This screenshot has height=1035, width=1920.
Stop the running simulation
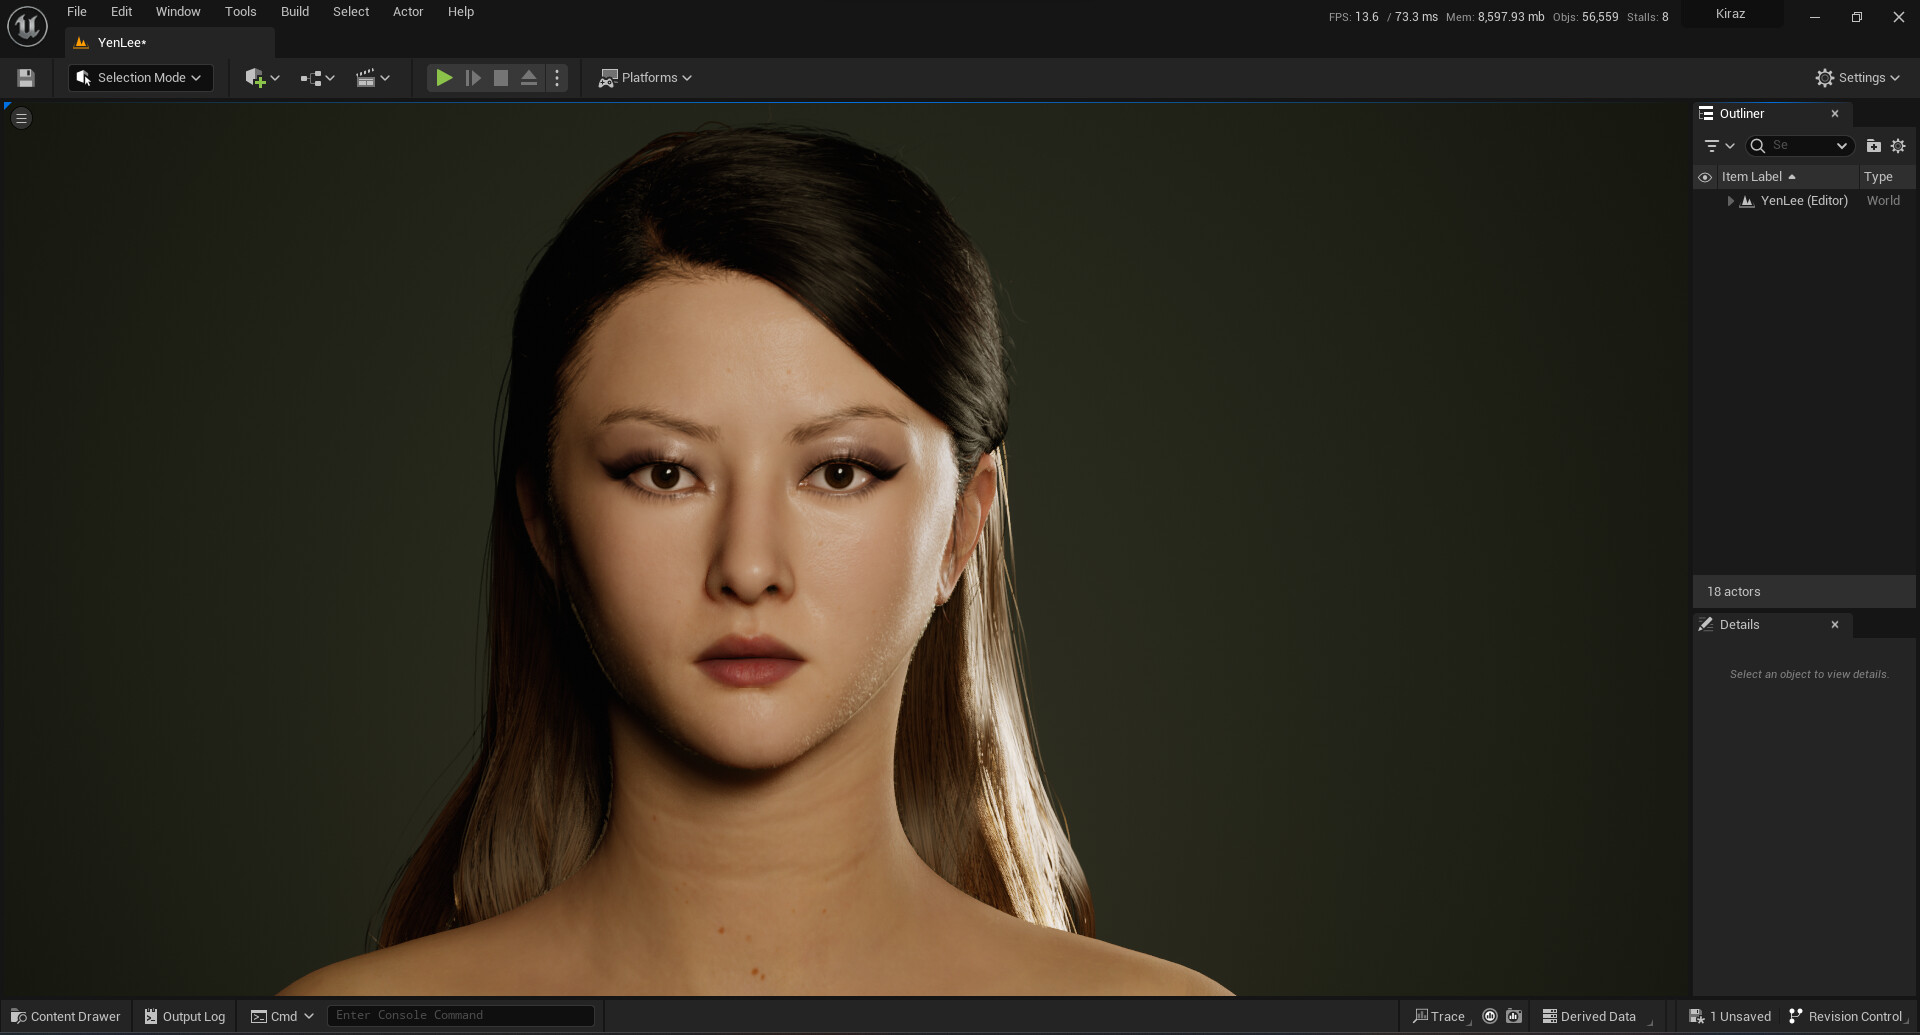point(501,77)
